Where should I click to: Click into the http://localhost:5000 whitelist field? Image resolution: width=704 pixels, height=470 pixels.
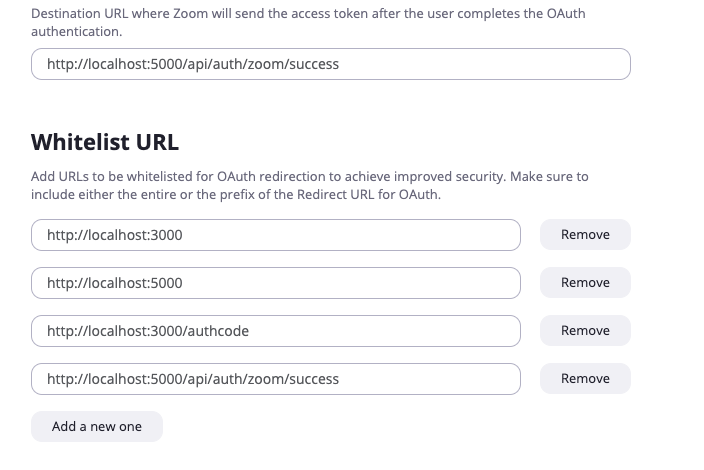[x=276, y=283]
